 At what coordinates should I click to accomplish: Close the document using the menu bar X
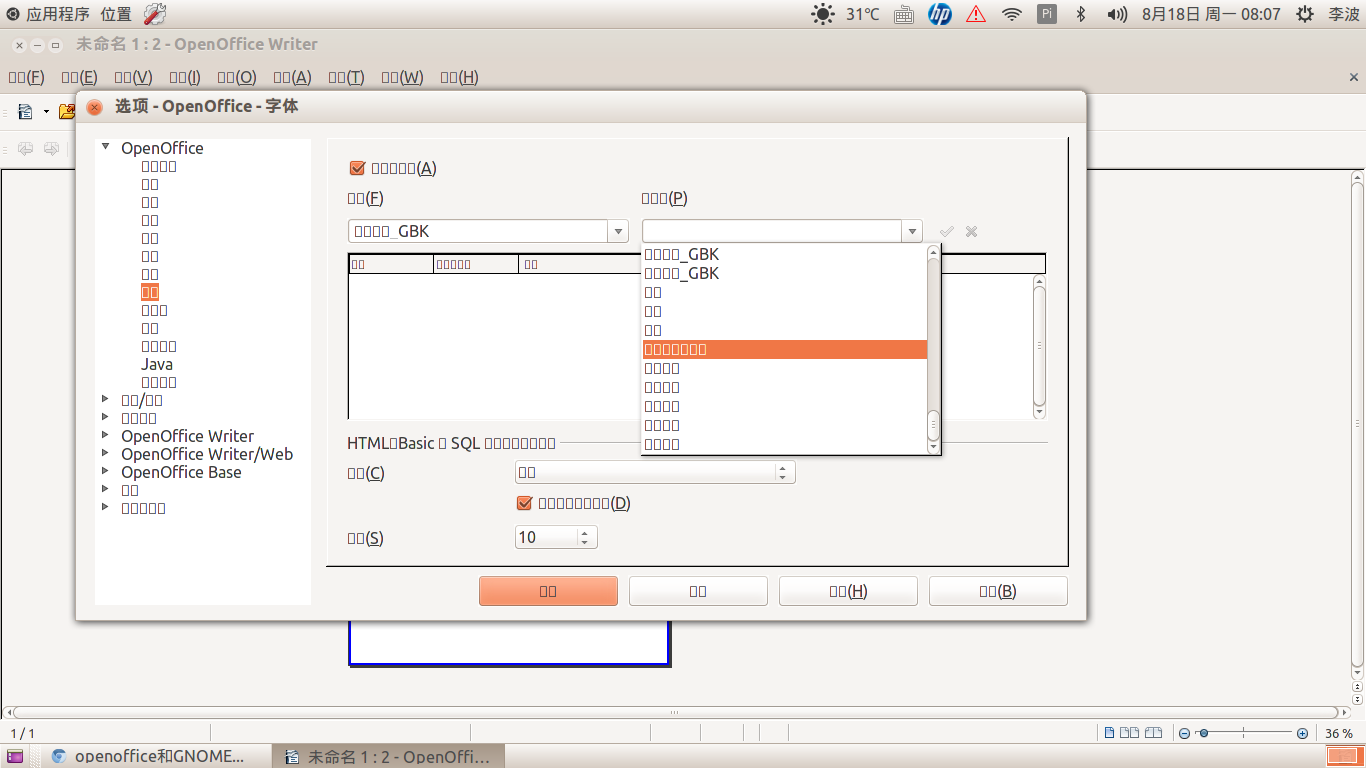click(1354, 77)
